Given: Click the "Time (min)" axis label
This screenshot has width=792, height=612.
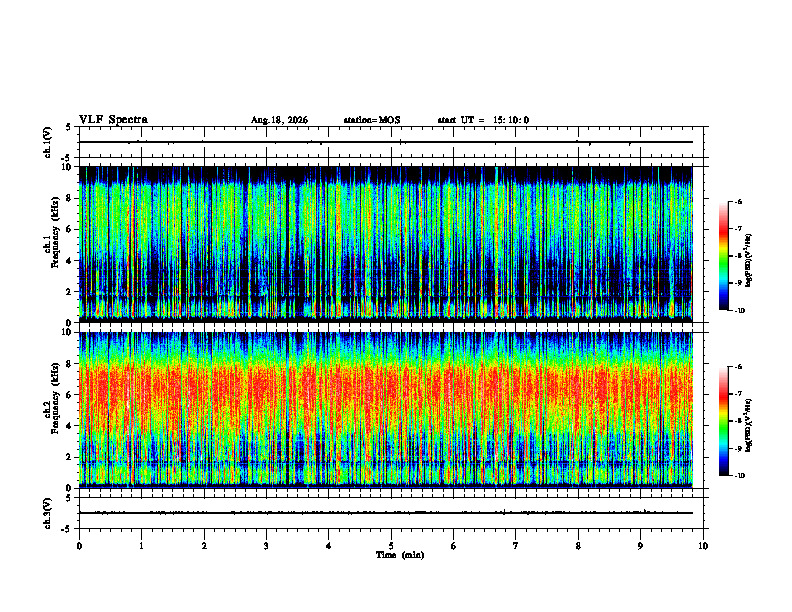Looking at the screenshot, I should 400,555.
